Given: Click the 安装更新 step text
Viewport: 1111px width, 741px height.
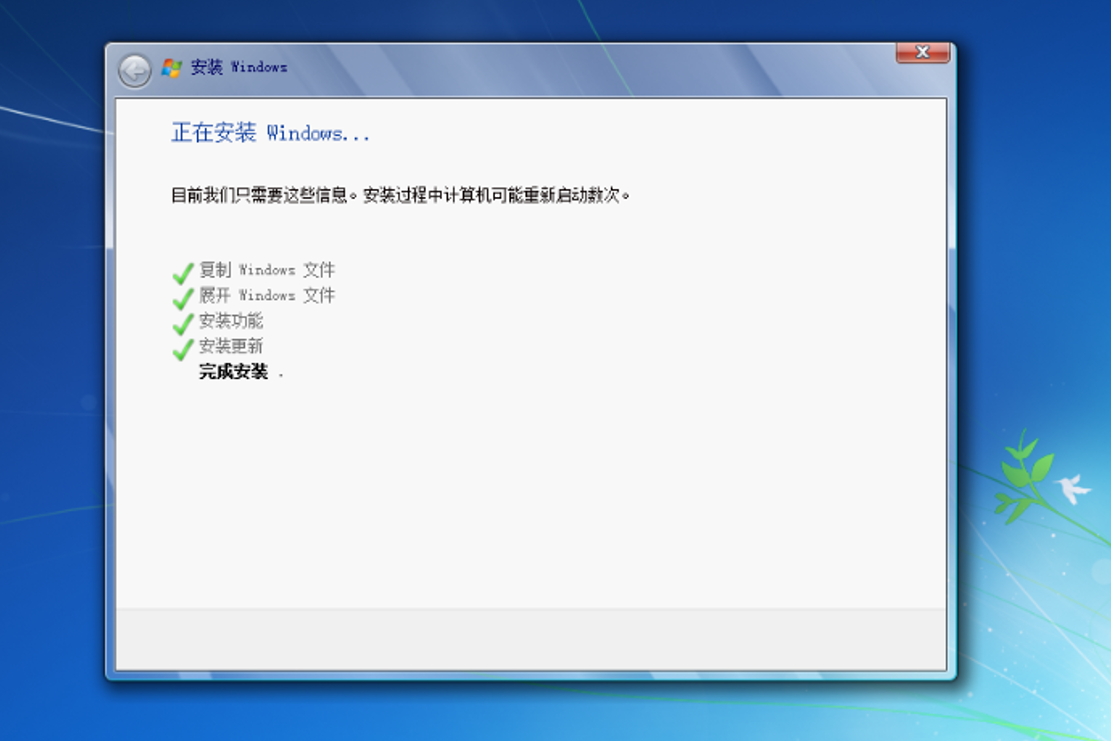Looking at the screenshot, I should (232, 347).
